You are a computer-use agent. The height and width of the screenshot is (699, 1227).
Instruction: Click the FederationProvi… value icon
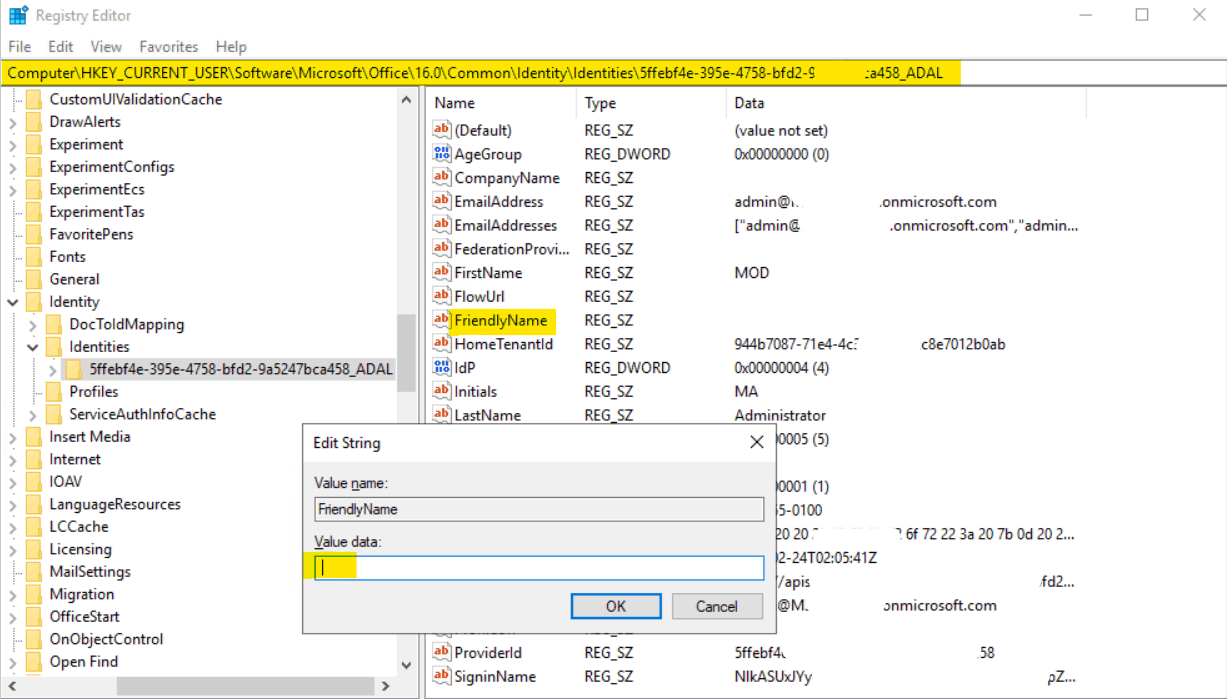click(442, 249)
